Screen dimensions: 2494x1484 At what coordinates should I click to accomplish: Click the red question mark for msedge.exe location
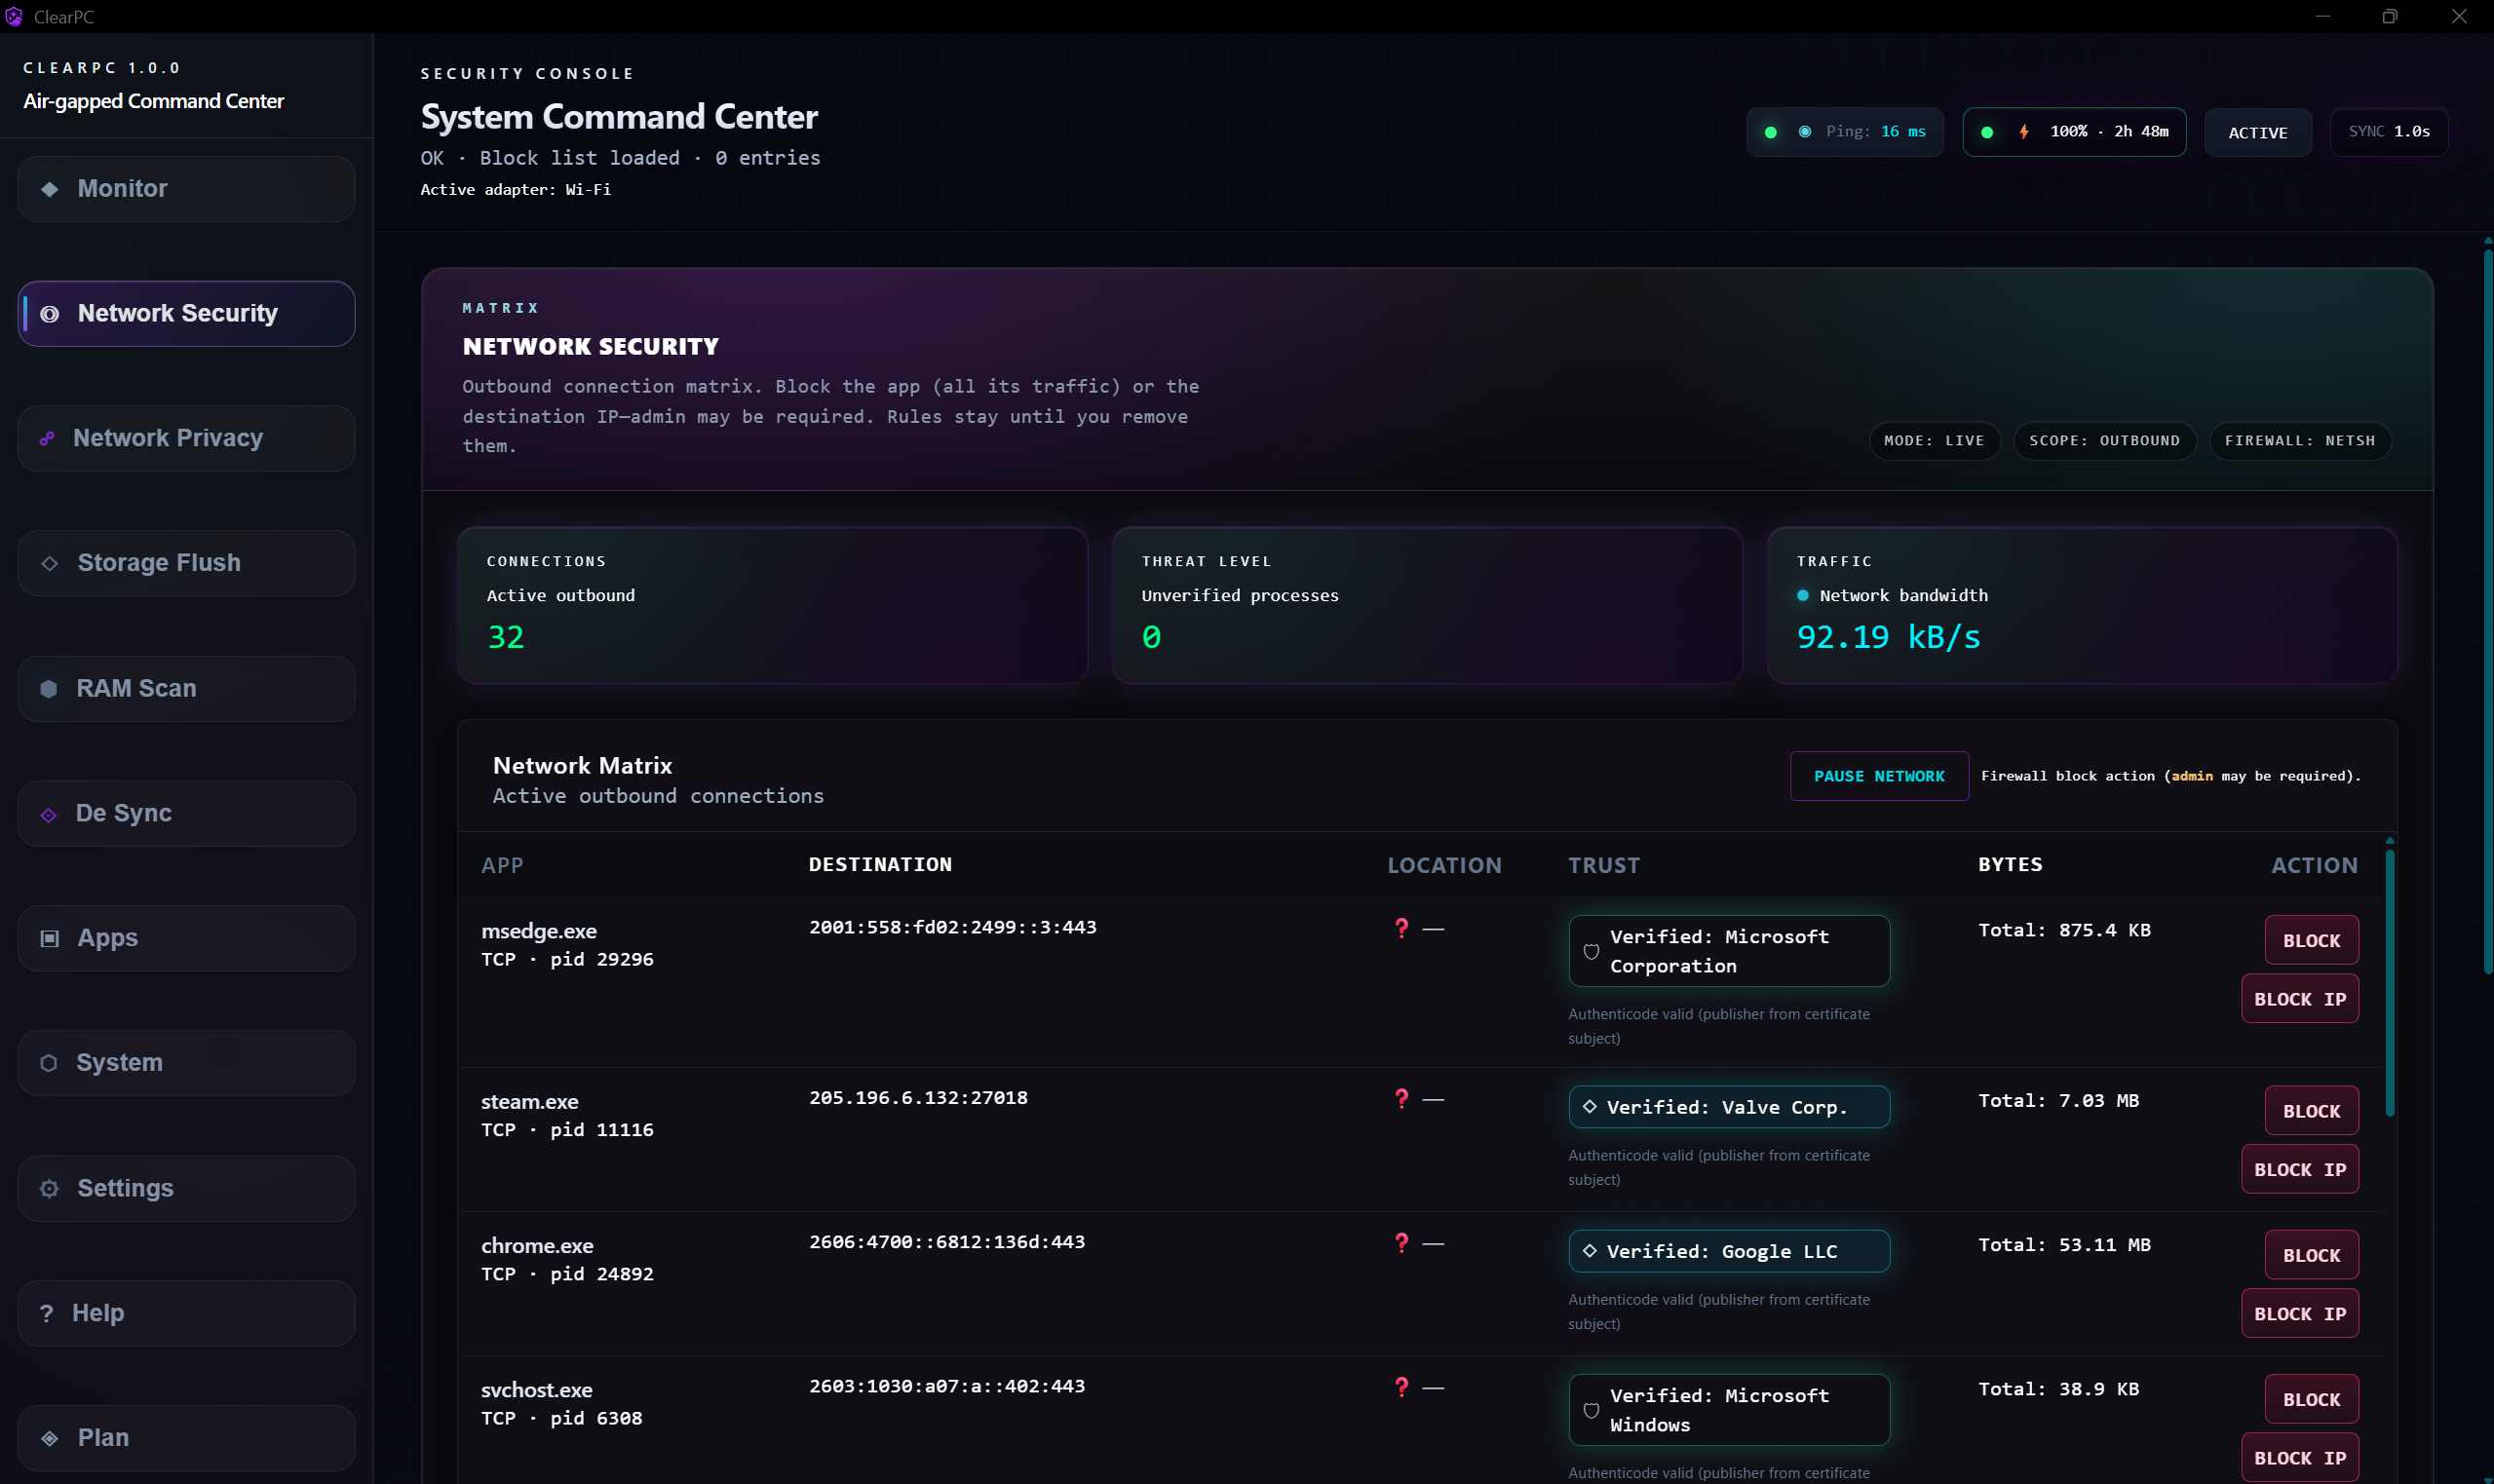1402,928
